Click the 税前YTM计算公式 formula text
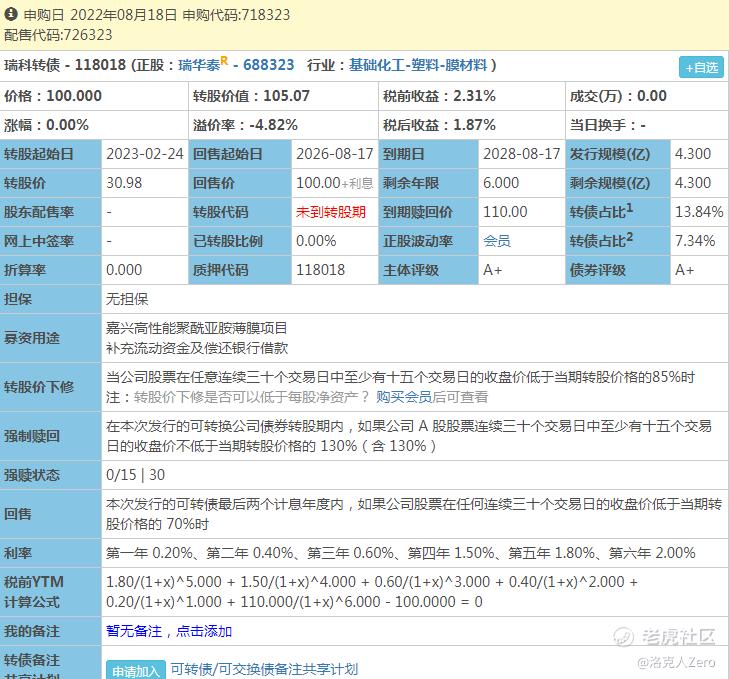Screen dimensions: 729x679 point(372,592)
